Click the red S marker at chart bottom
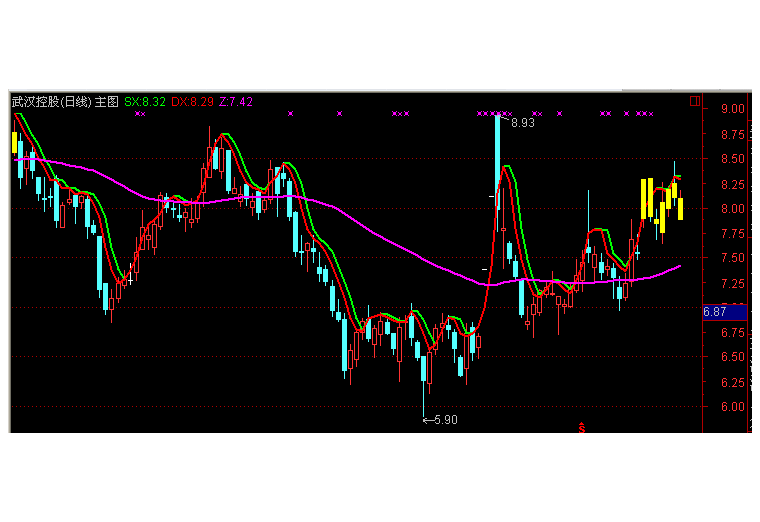This screenshot has height=522, width=760. pyautogui.click(x=583, y=428)
